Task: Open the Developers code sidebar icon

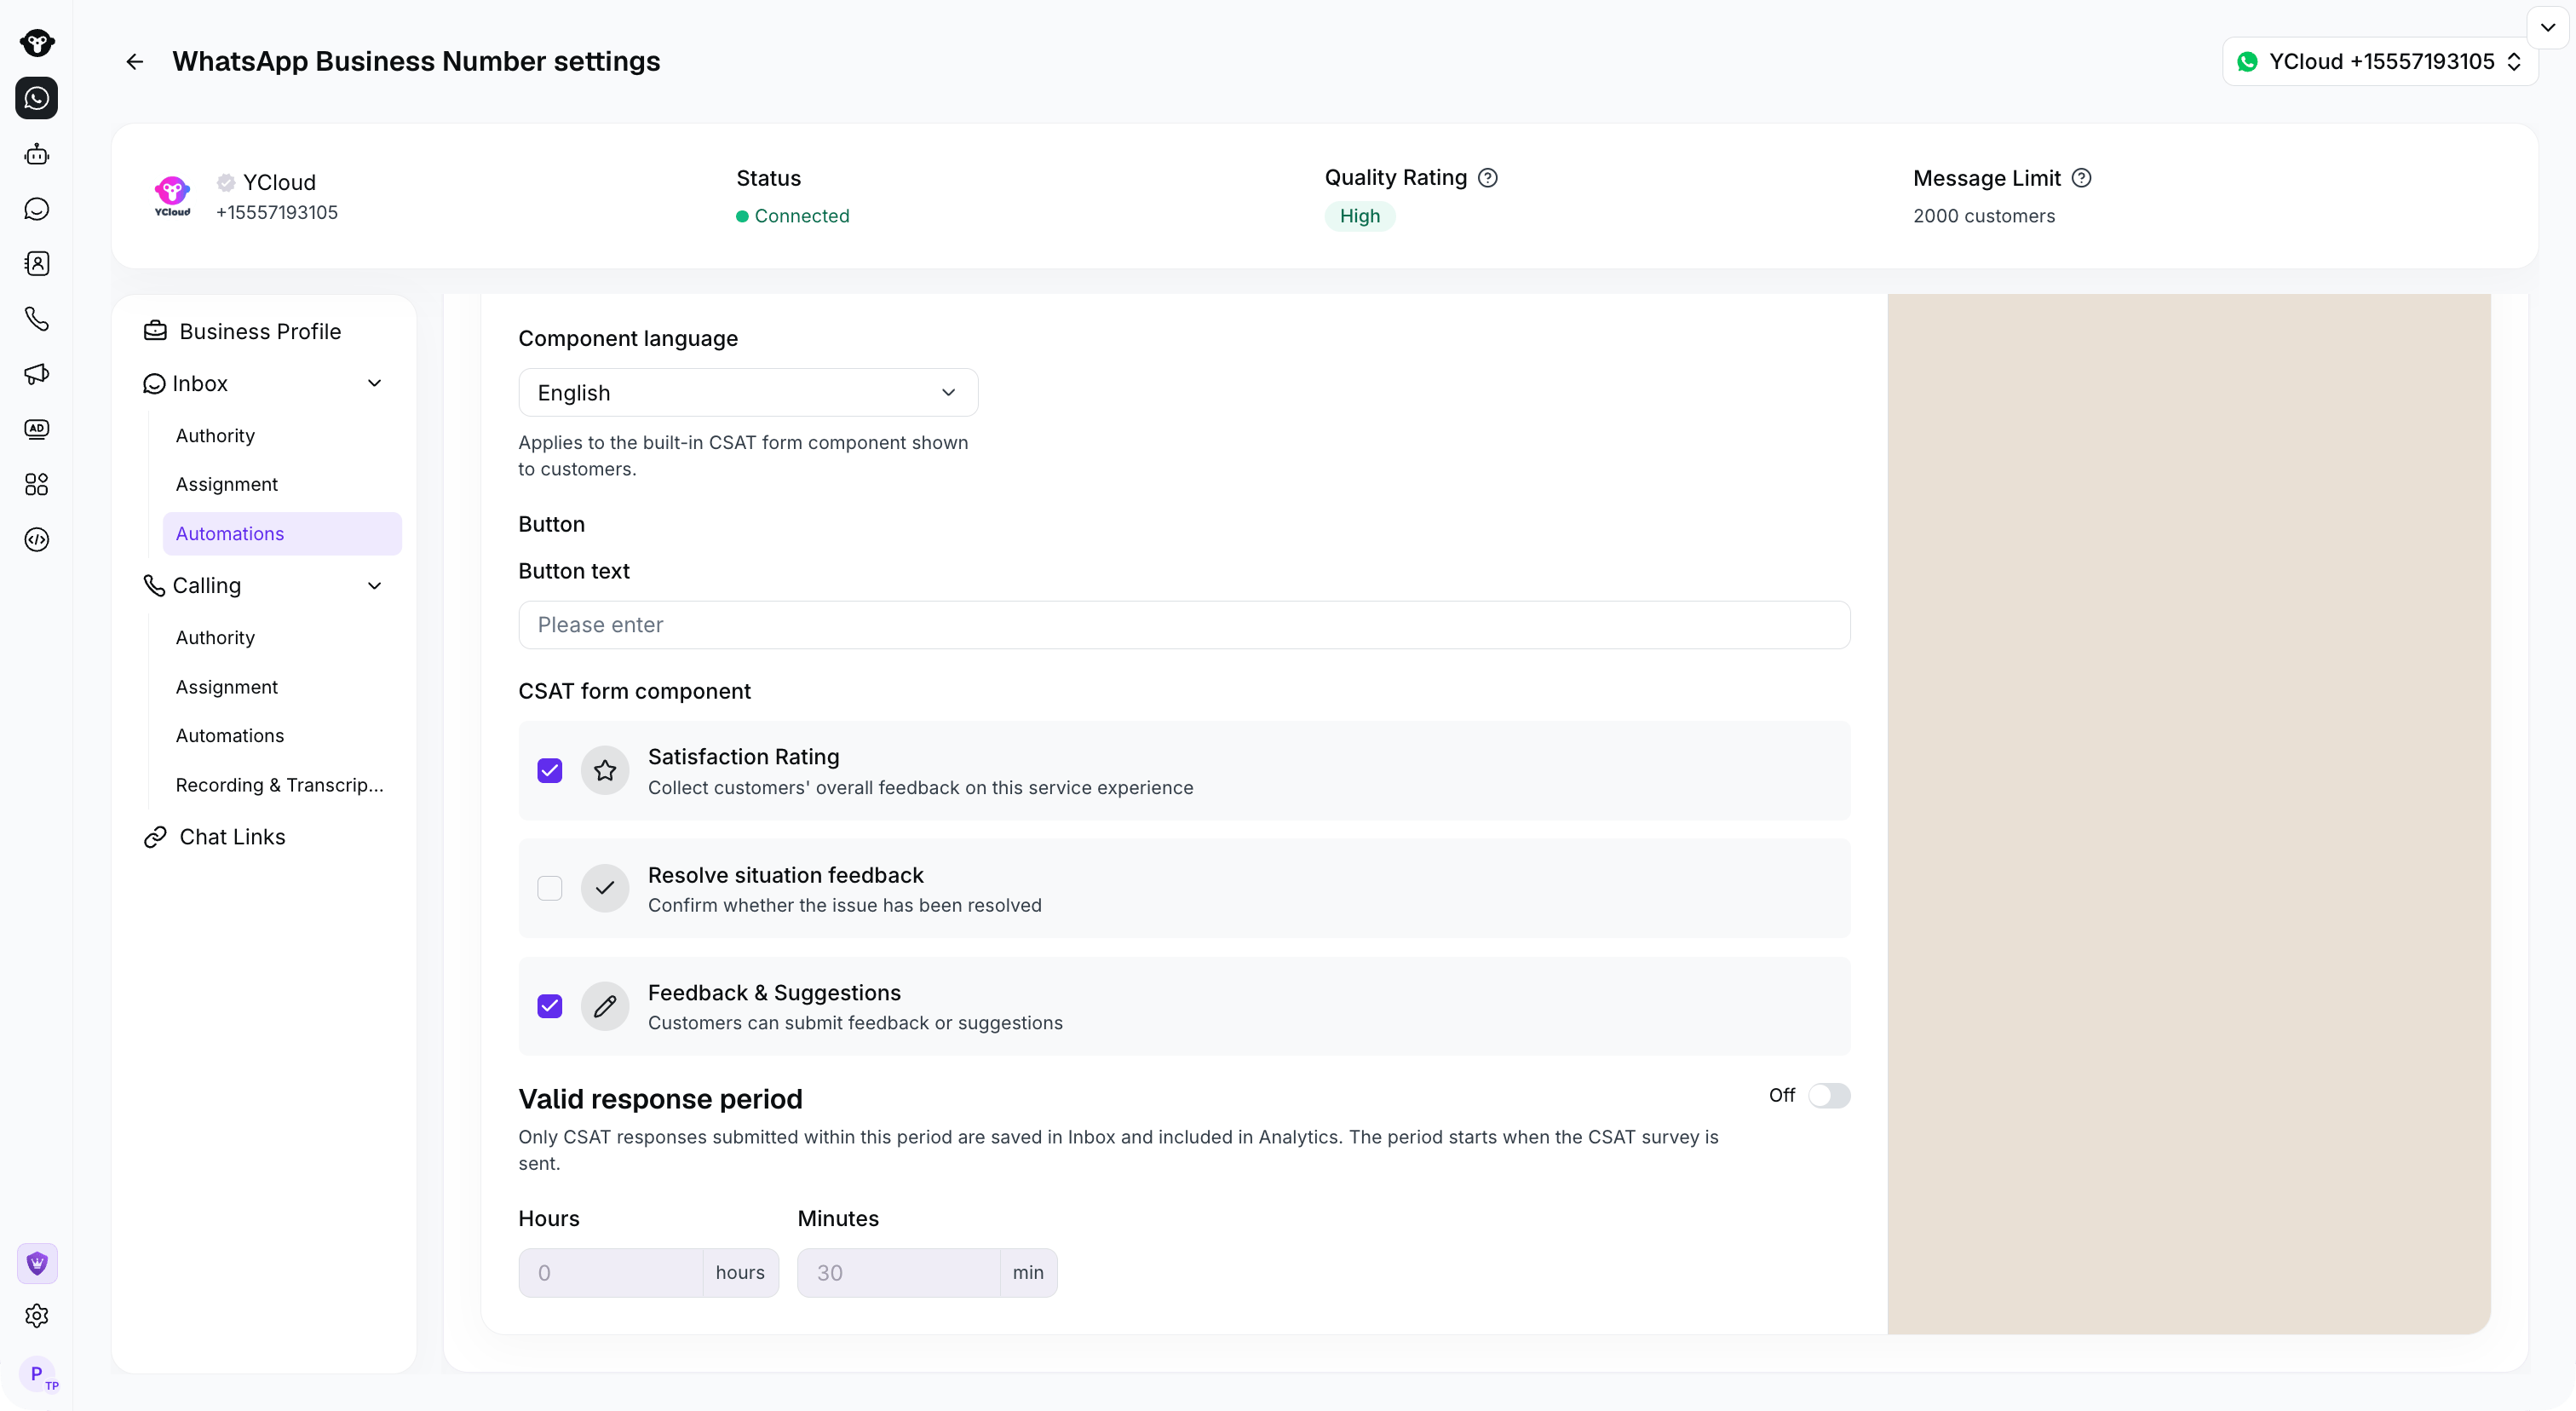Action: [x=37, y=540]
